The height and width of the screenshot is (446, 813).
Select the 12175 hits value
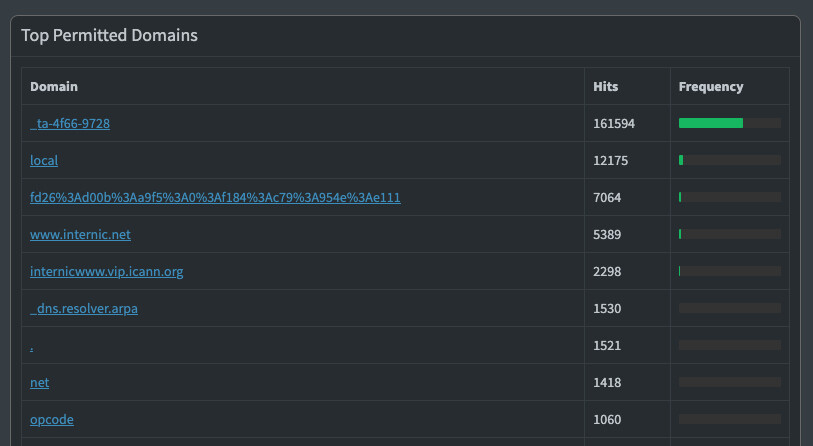[x=610, y=160]
